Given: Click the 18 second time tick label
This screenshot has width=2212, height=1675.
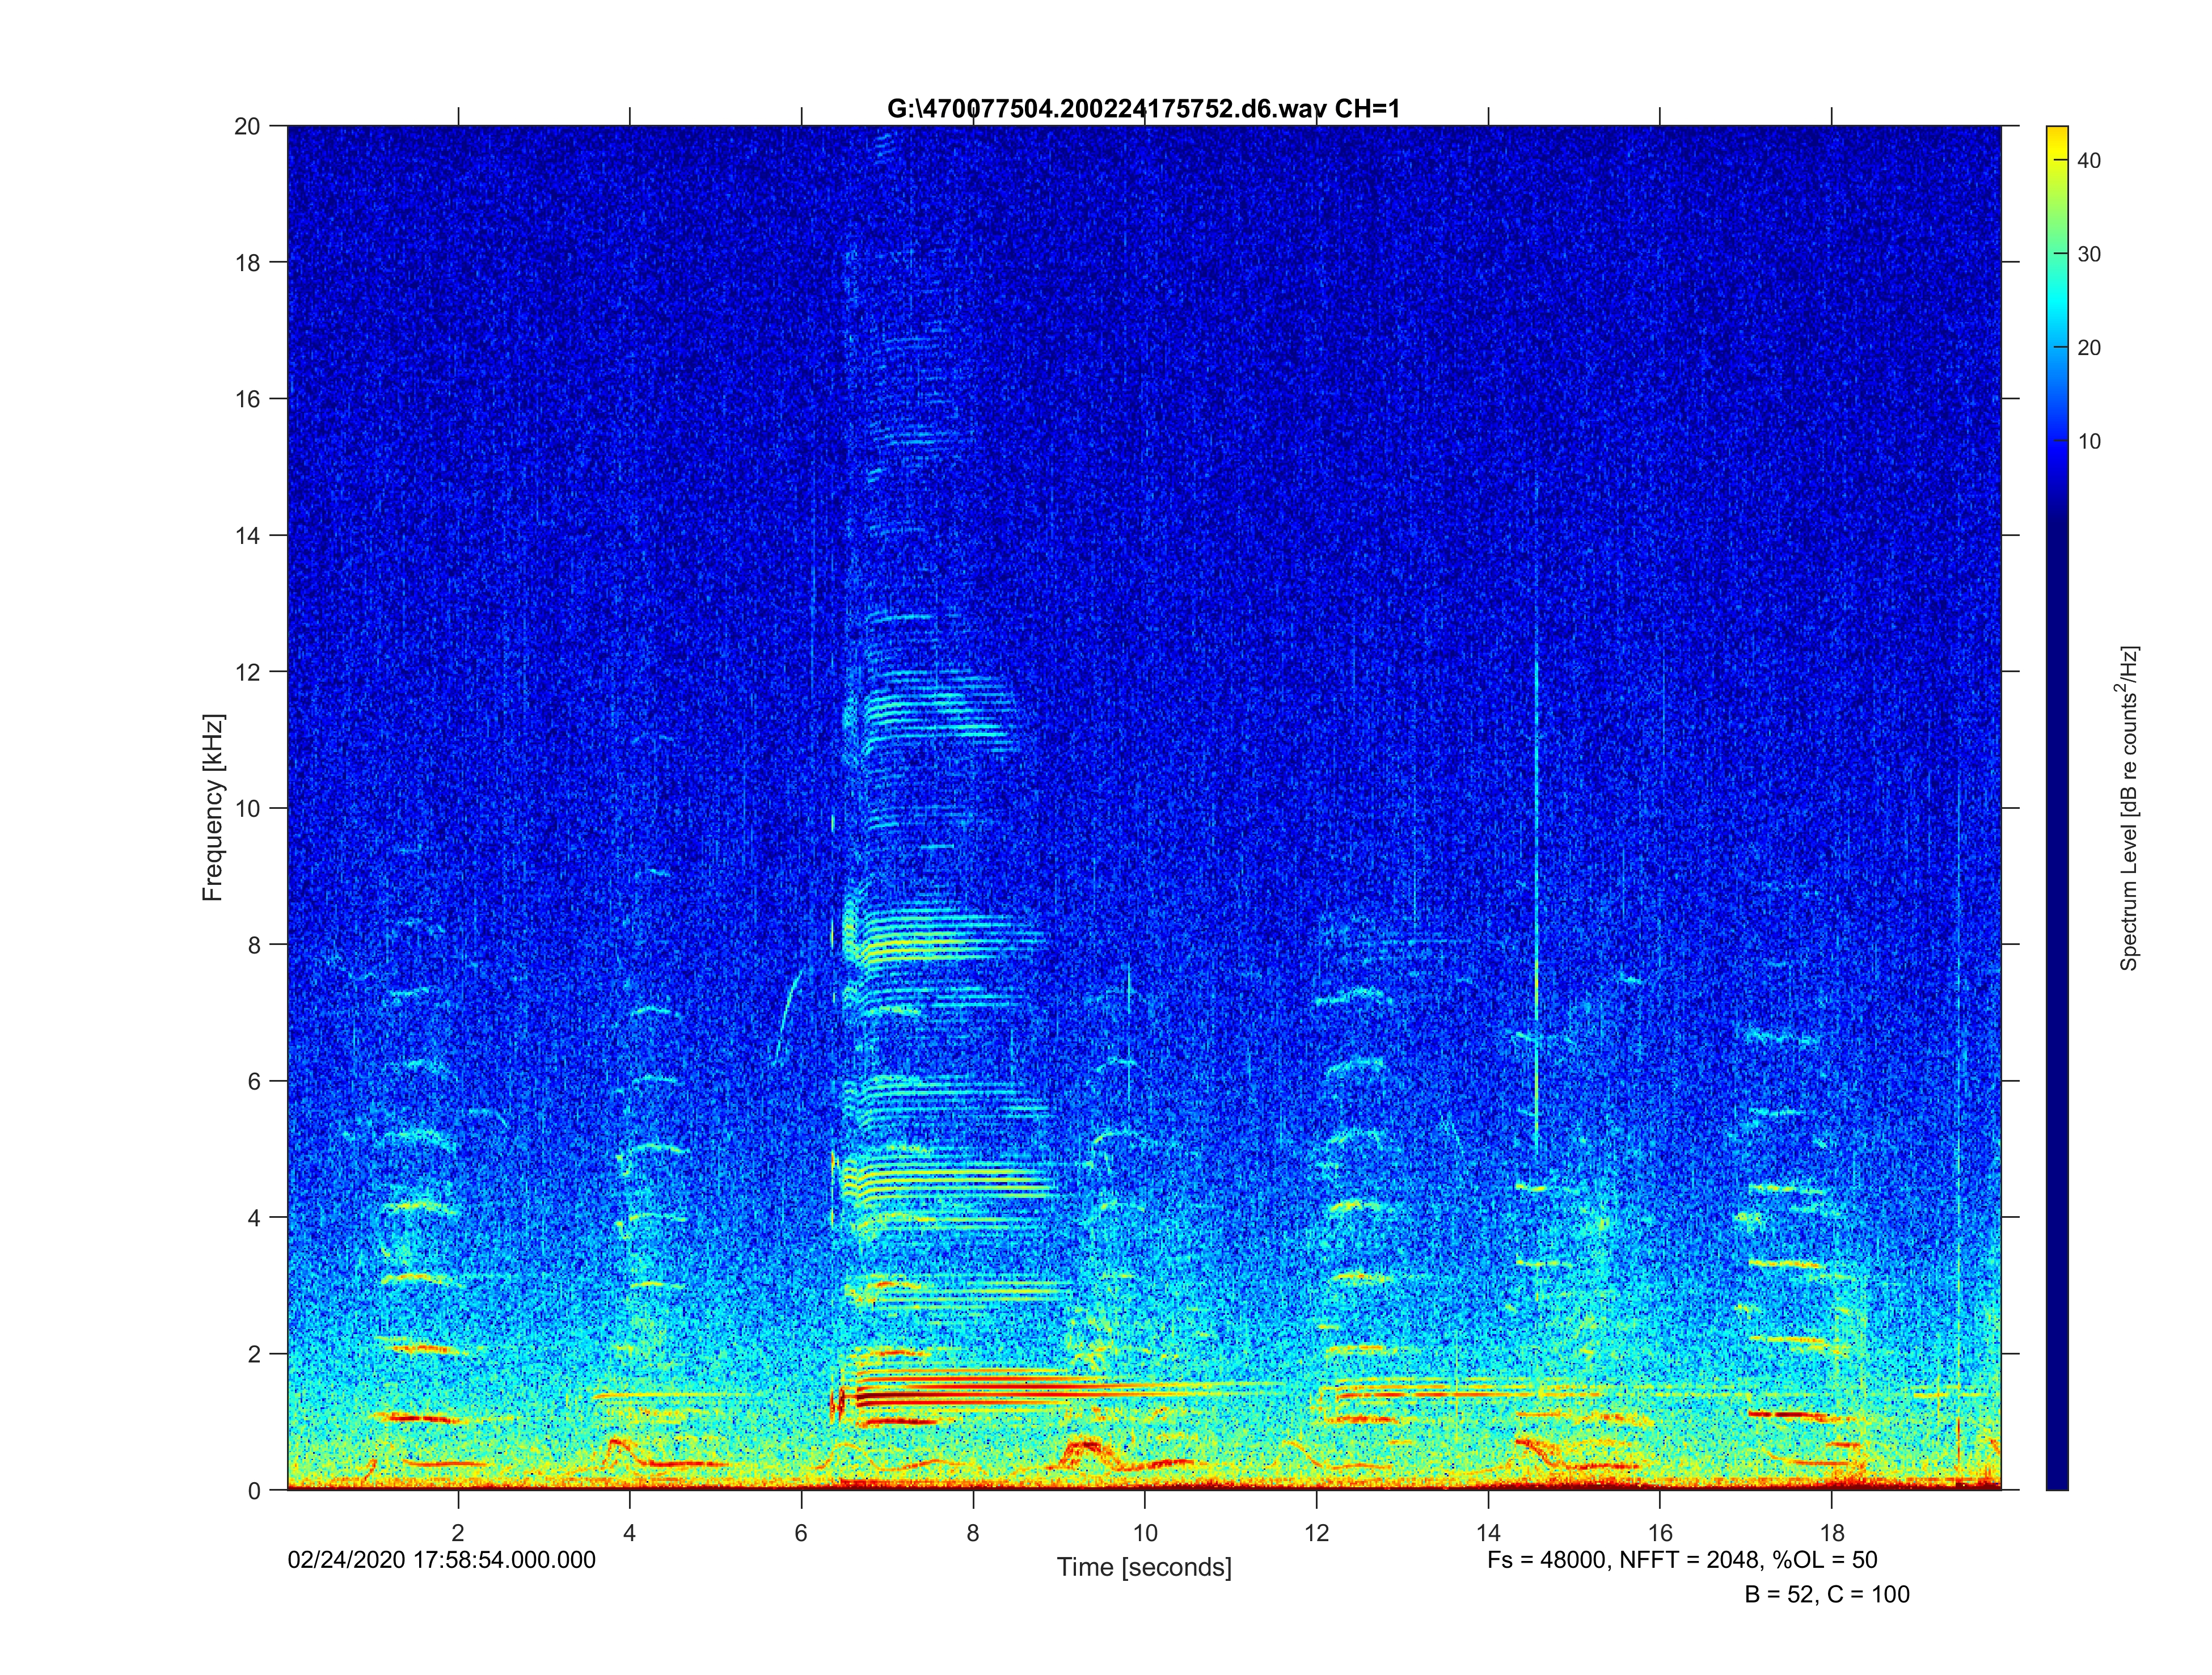Looking at the screenshot, I should tap(1832, 1533).
